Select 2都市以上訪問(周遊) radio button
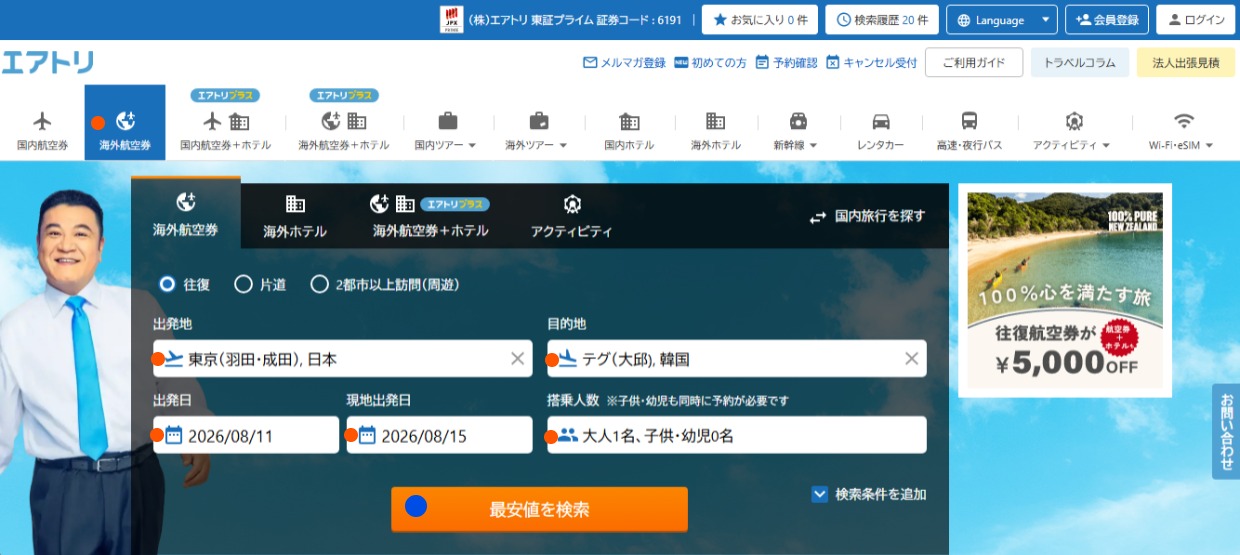The image size is (1240, 555). [x=319, y=284]
